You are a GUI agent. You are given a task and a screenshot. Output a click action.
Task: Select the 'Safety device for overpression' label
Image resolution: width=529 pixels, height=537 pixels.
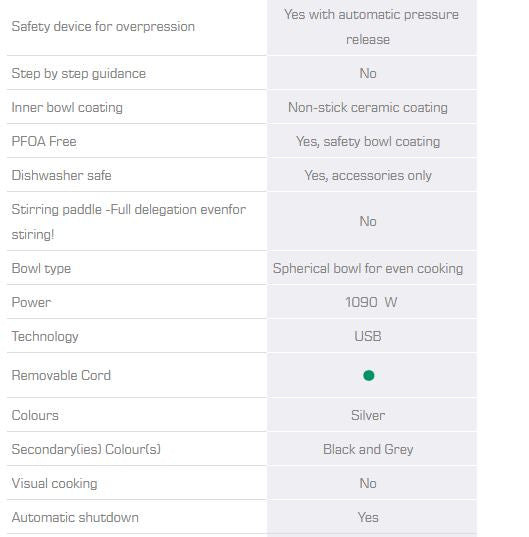tap(103, 26)
